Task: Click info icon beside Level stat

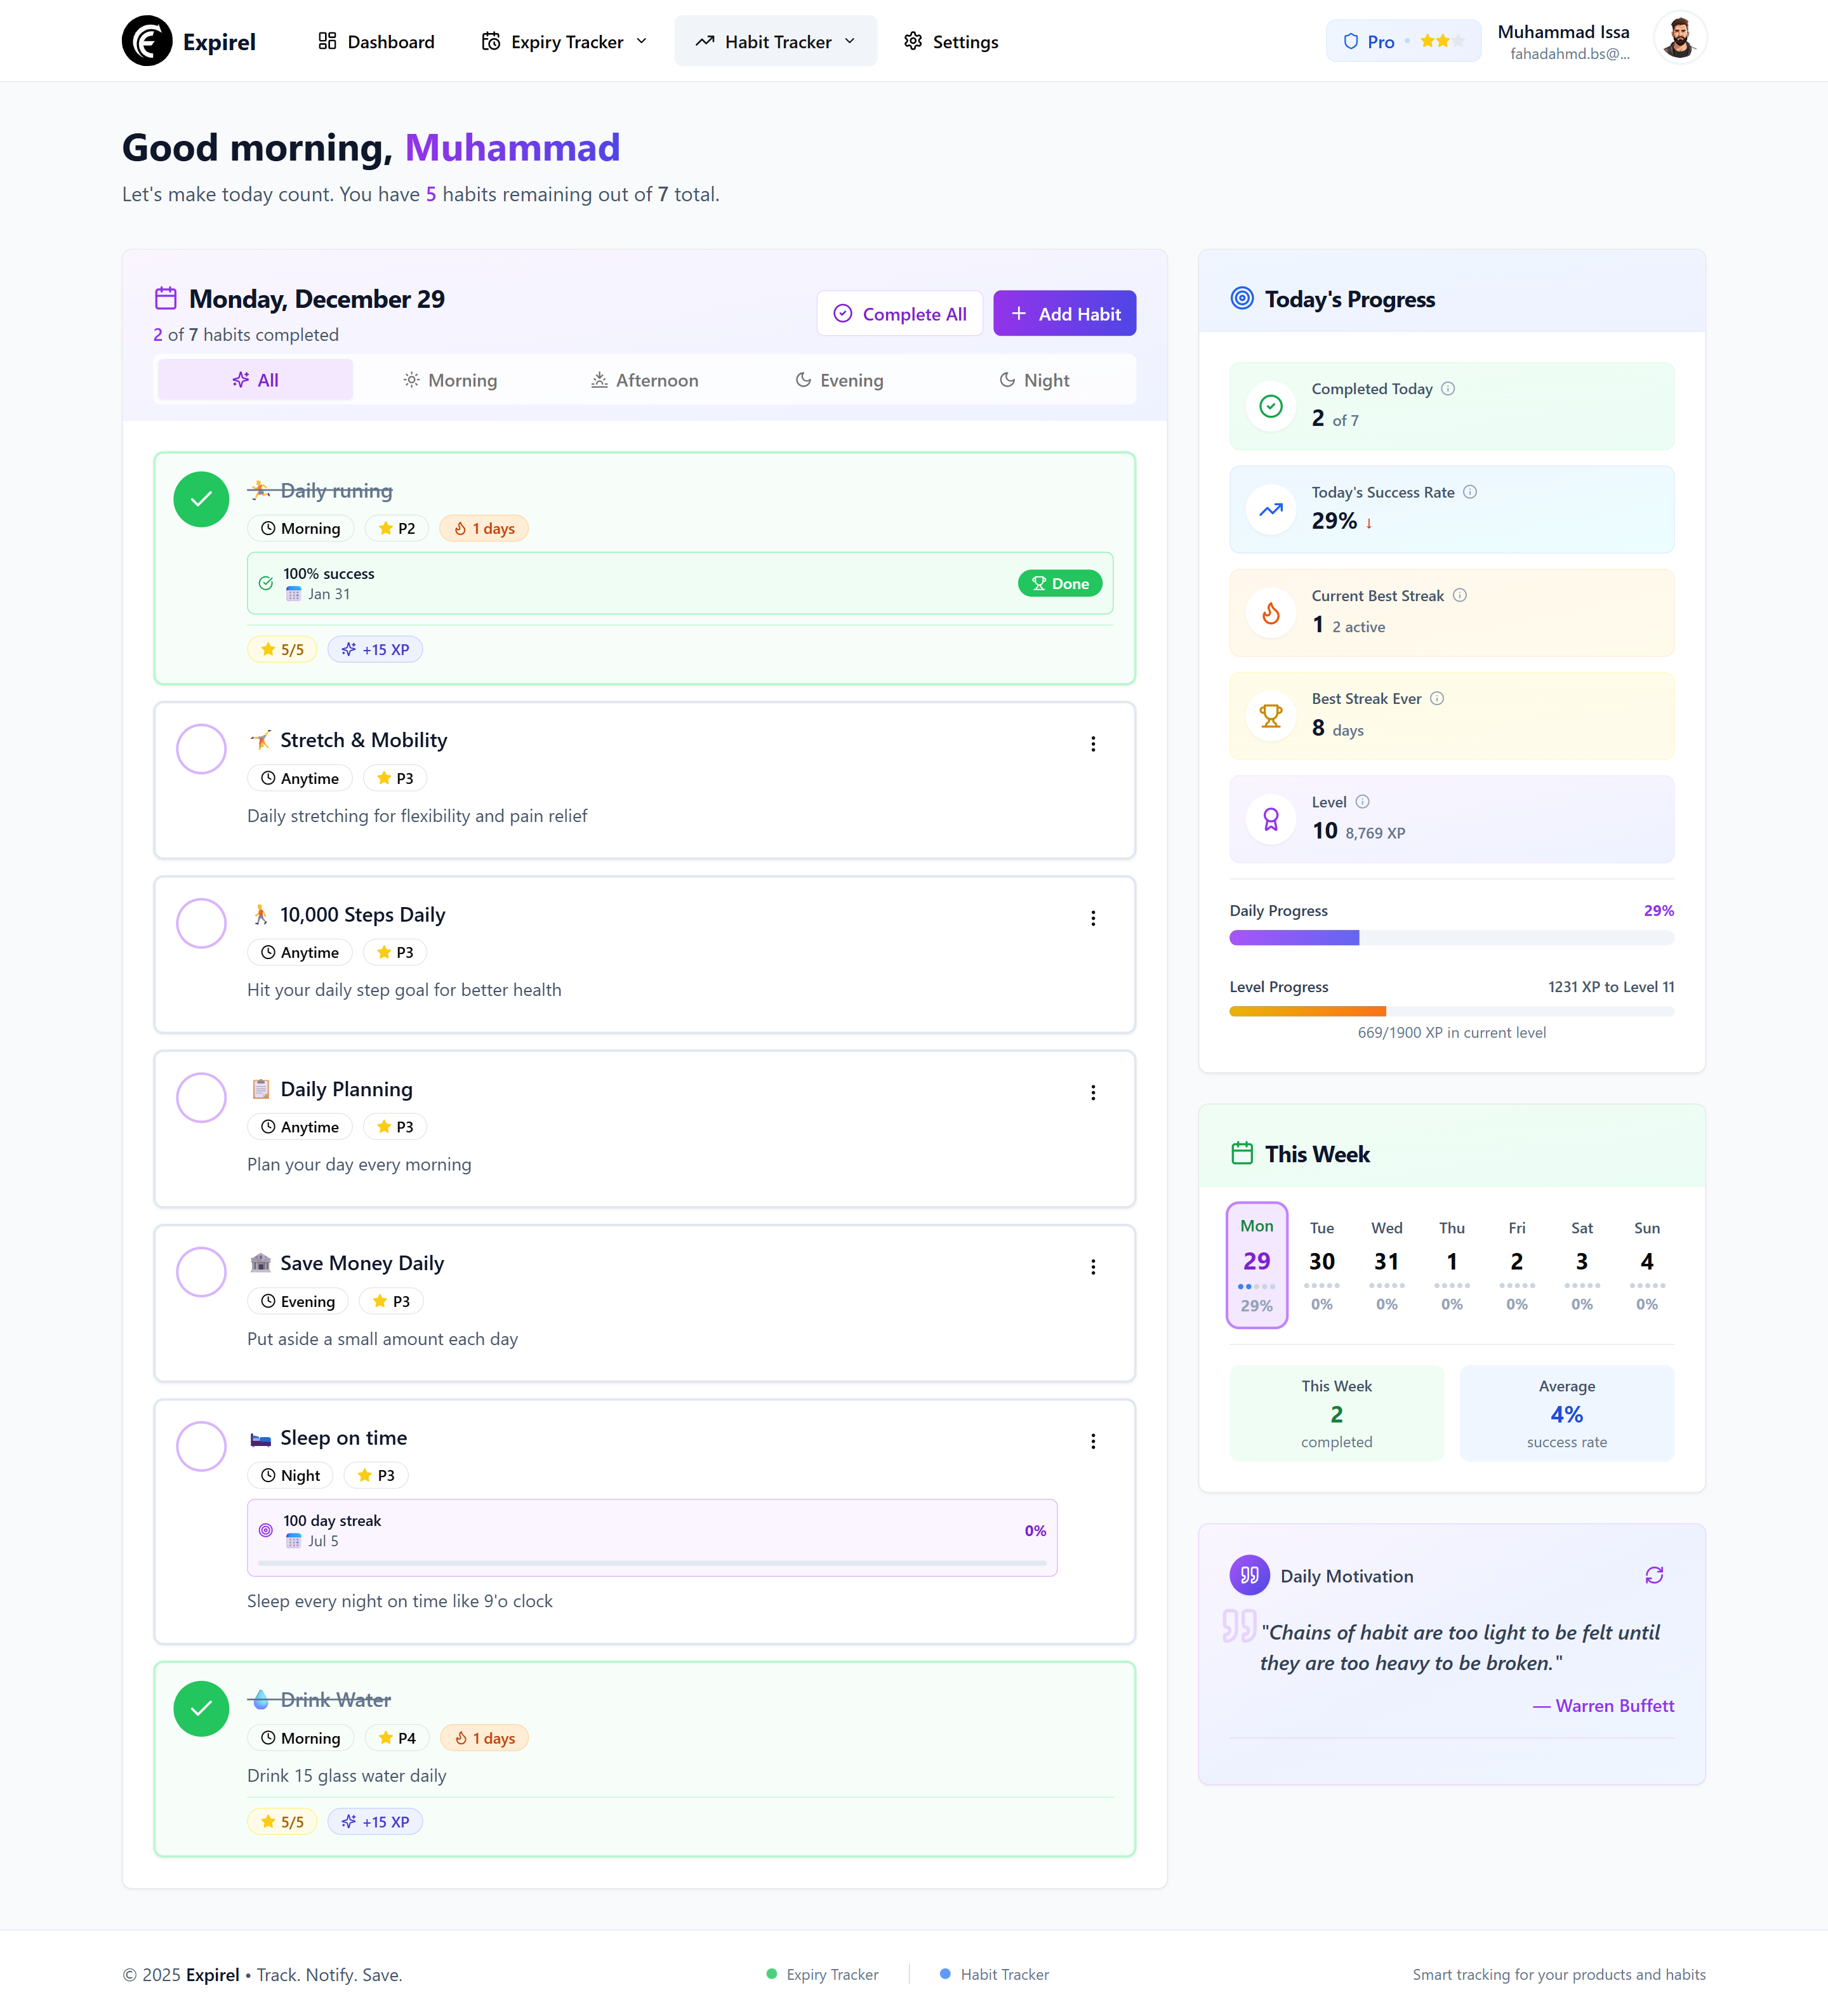Action: pos(1363,801)
